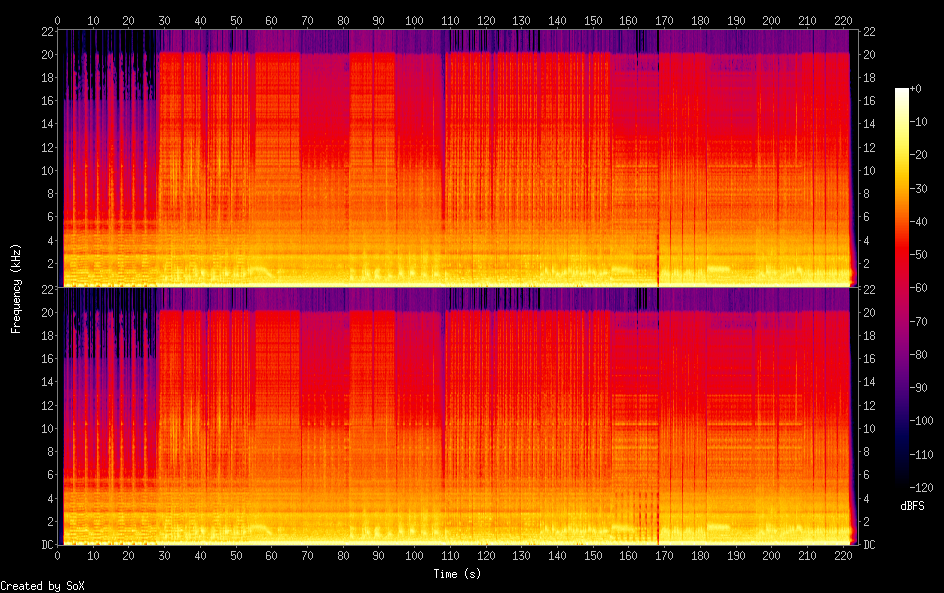This screenshot has height=593, width=944.
Task: Click the topmost 22 label on right axis
Action: click(x=869, y=30)
